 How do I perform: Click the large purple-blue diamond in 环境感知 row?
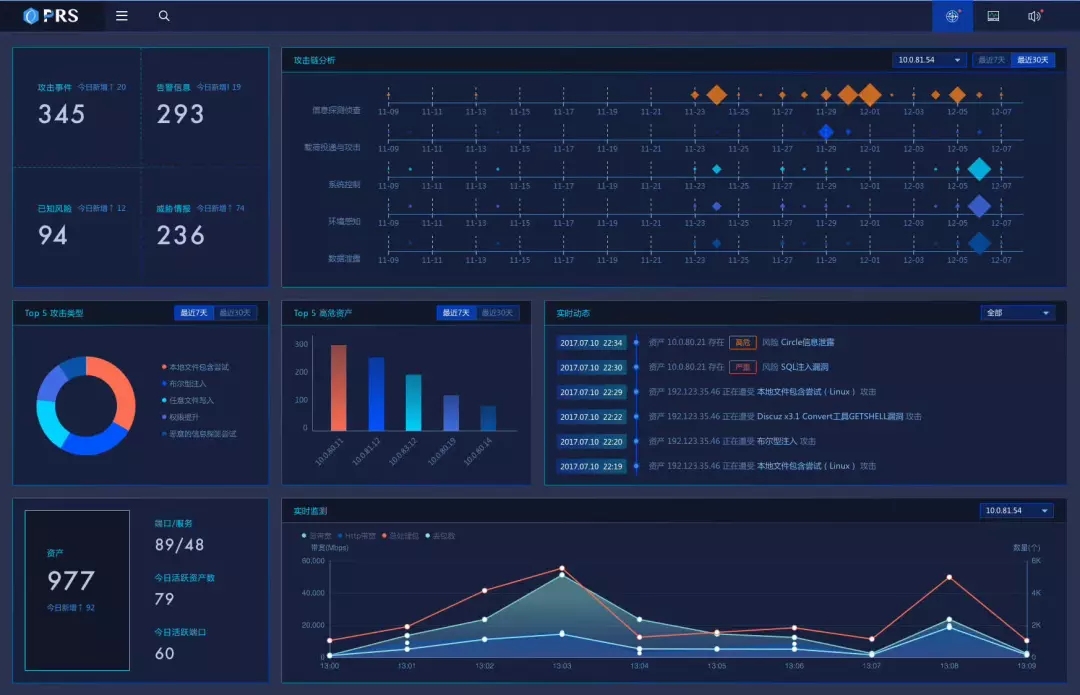tap(979, 206)
